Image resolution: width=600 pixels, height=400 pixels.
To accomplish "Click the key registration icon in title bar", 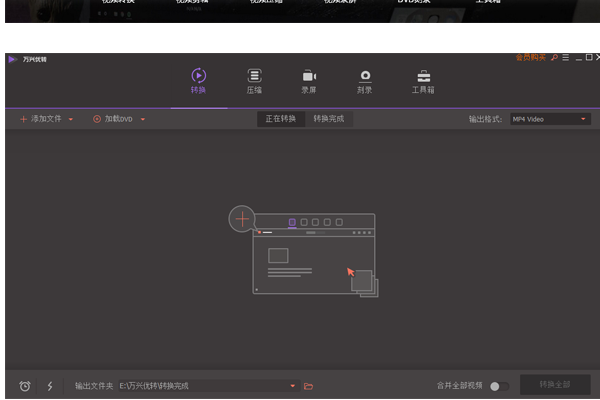I will click(554, 59).
